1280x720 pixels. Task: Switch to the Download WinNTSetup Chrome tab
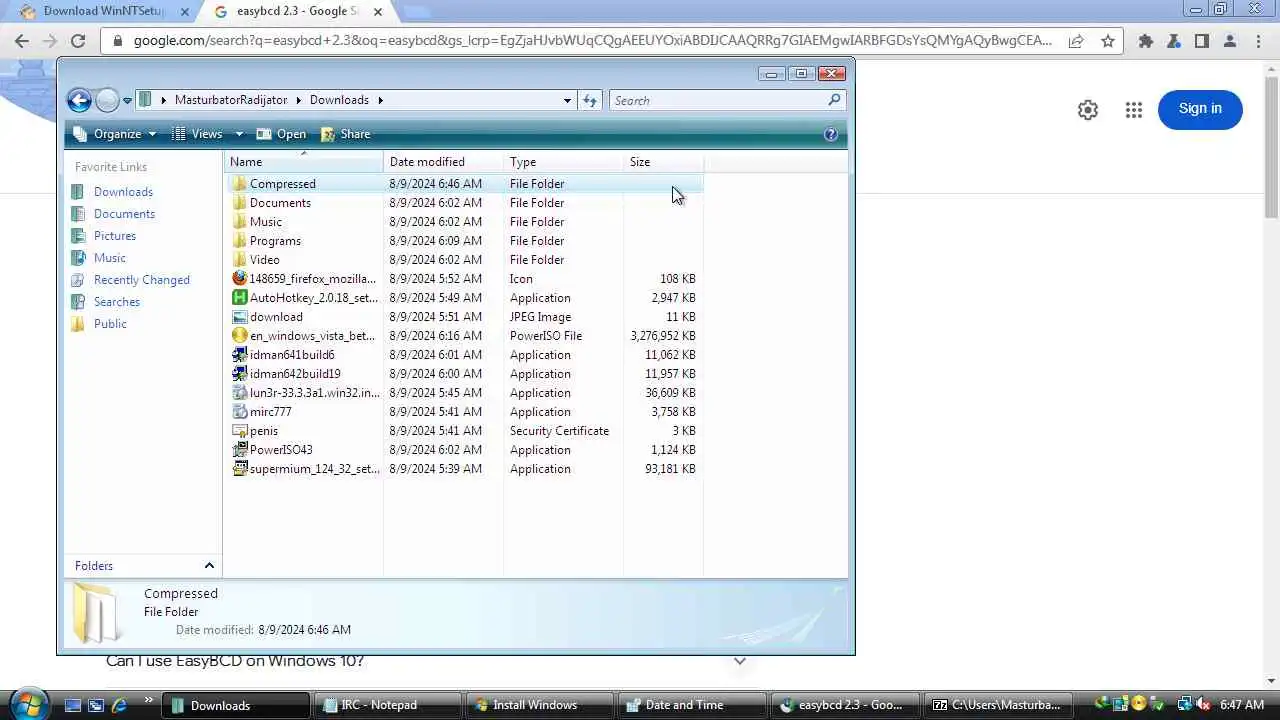tap(104, 11)
